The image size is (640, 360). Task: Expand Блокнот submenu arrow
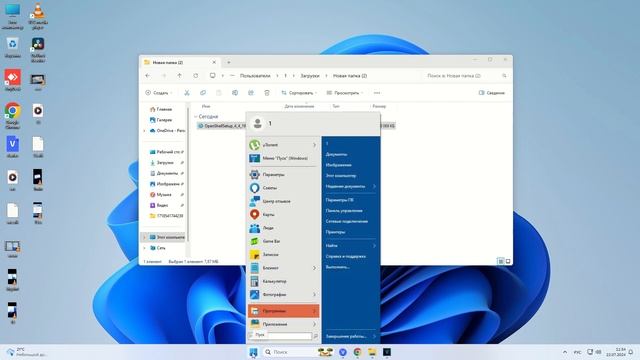point(314,268)
